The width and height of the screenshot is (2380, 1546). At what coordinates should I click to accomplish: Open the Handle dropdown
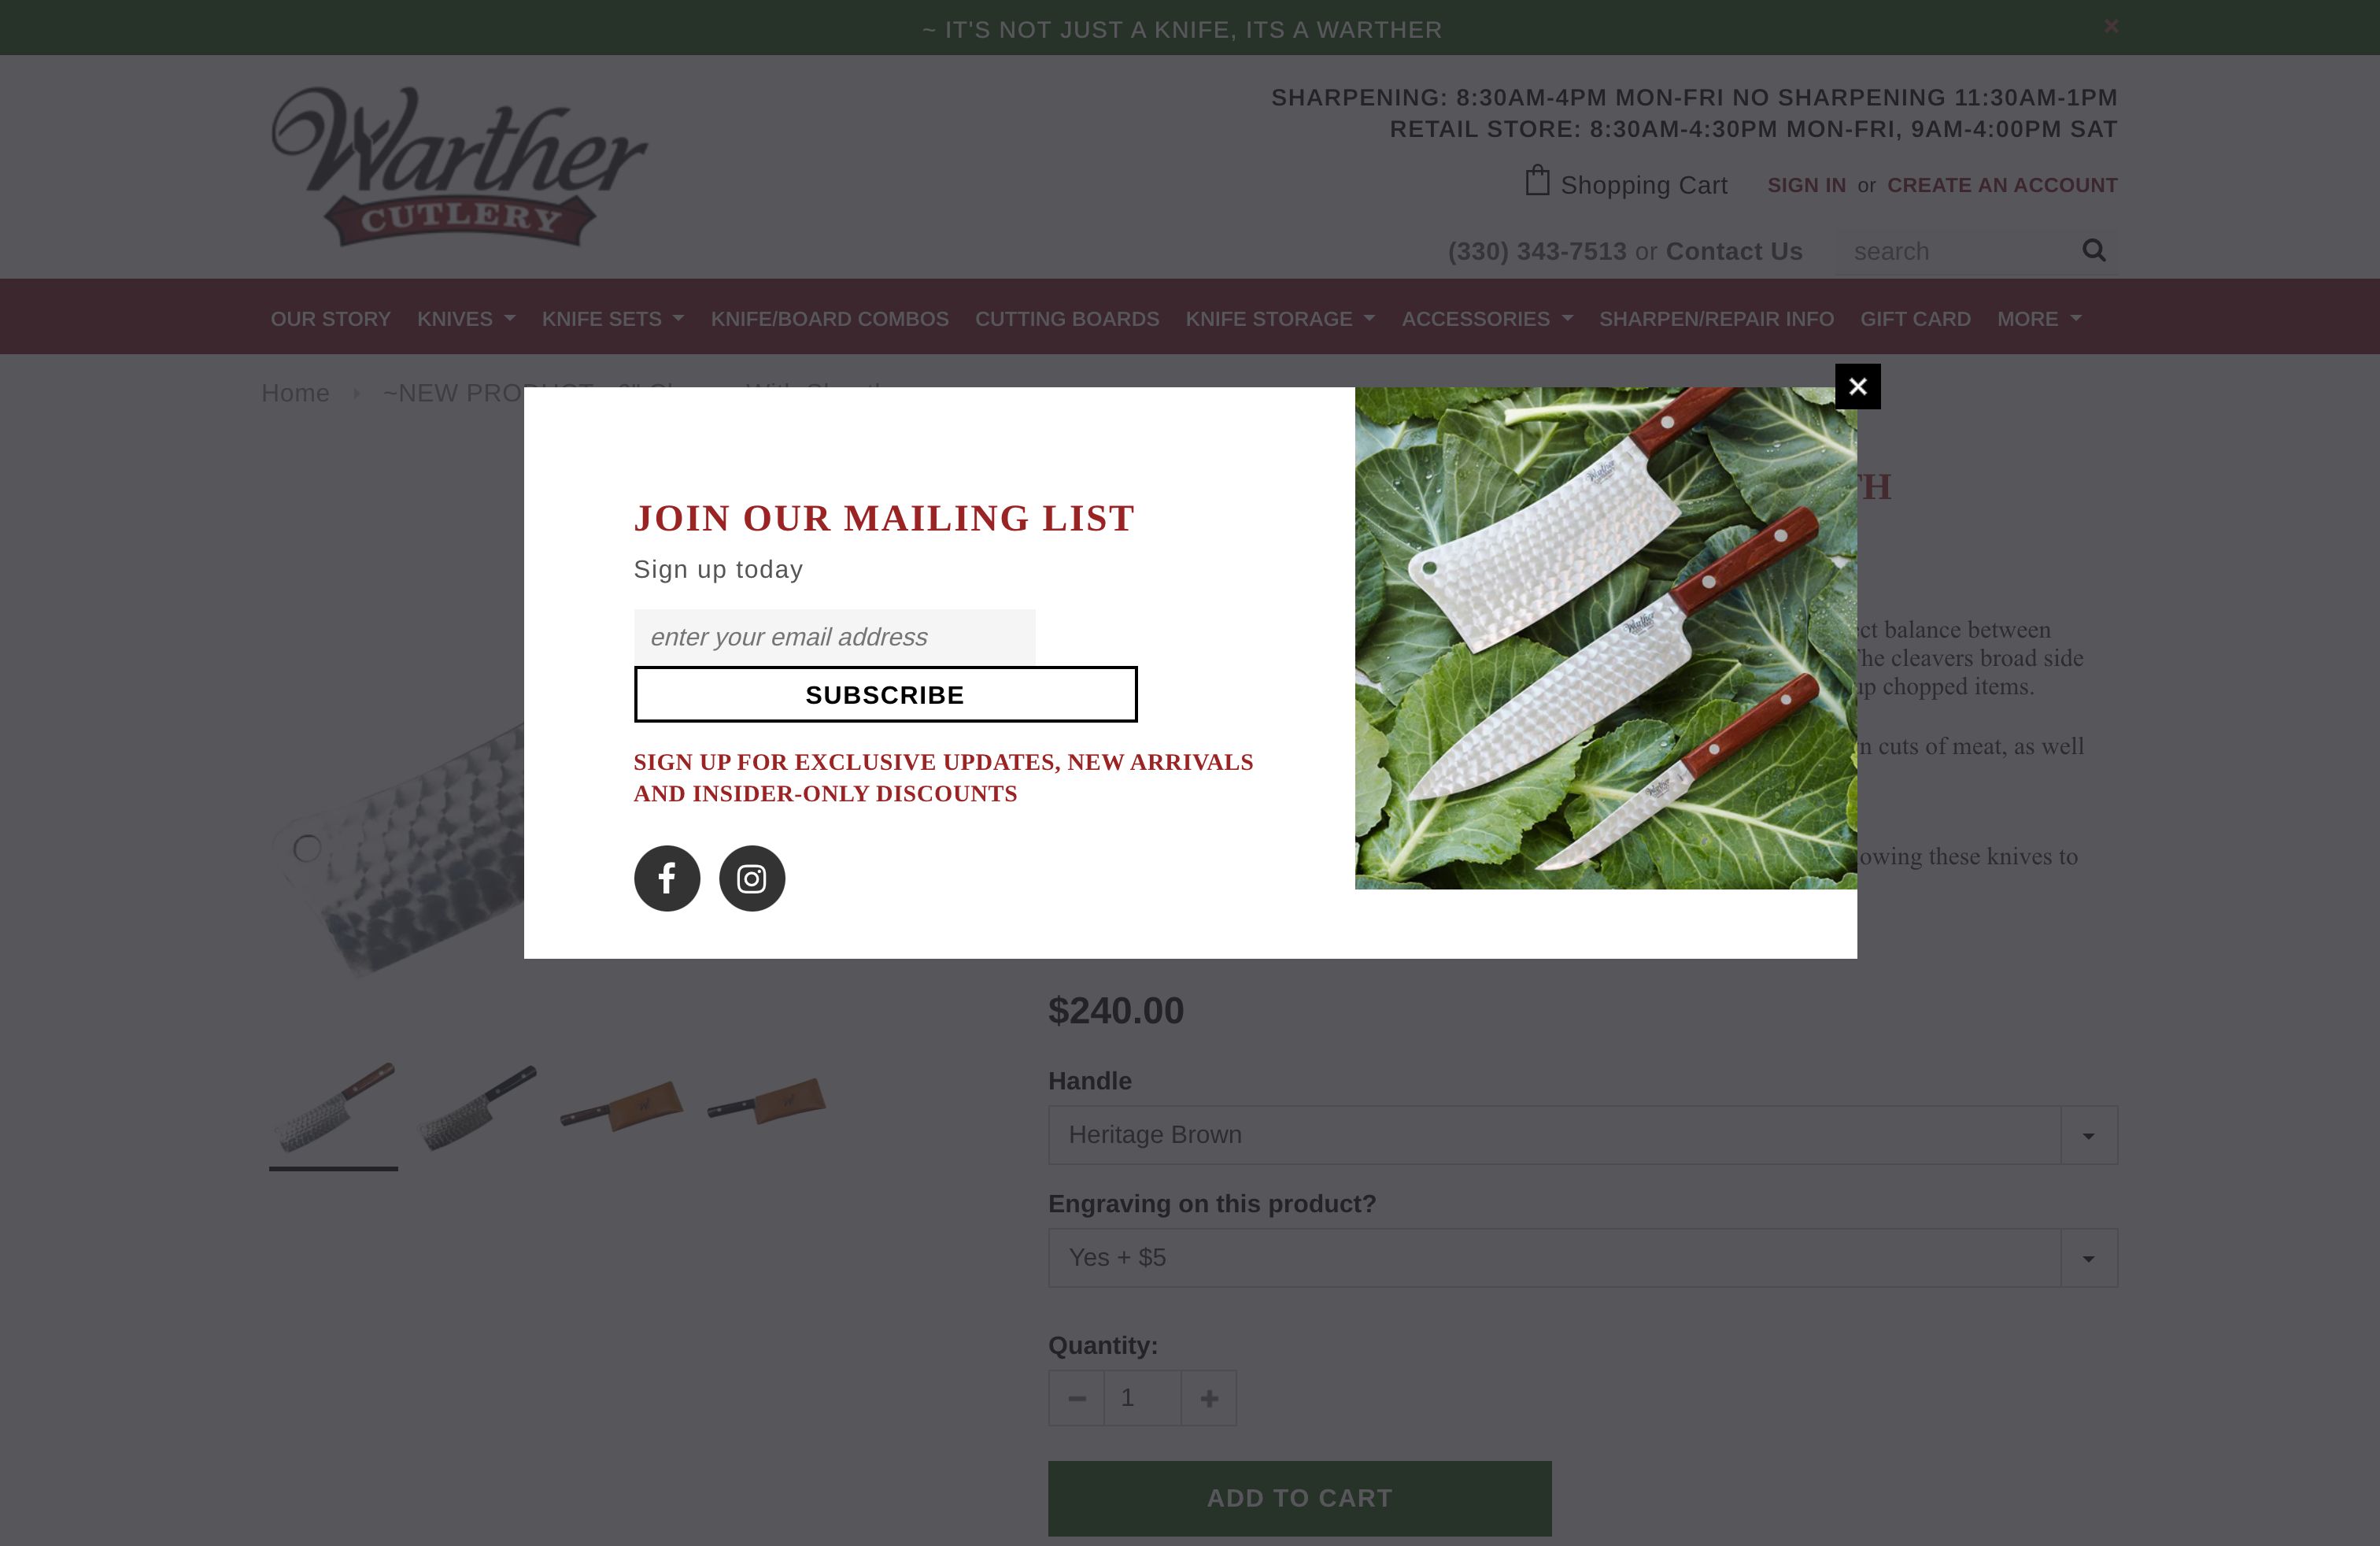coord(1582,1134)
